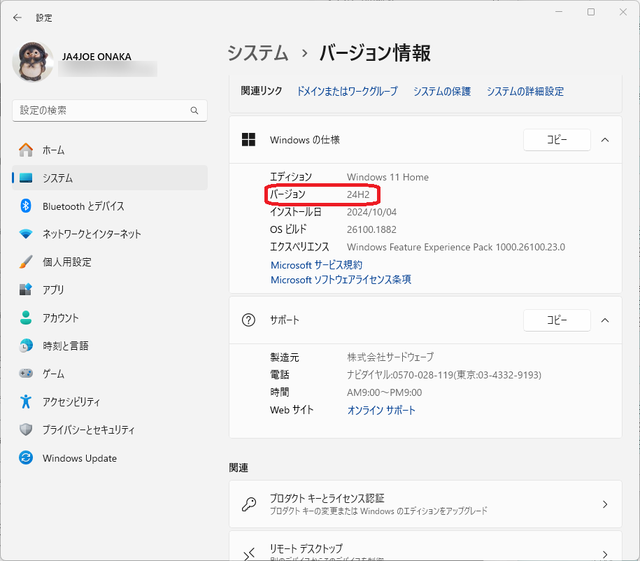Image resolution: width=640 pixels, height=561 pixels.
Task: Open the プライバシーとセキュリティ shield icon
Action: point(26,430)
